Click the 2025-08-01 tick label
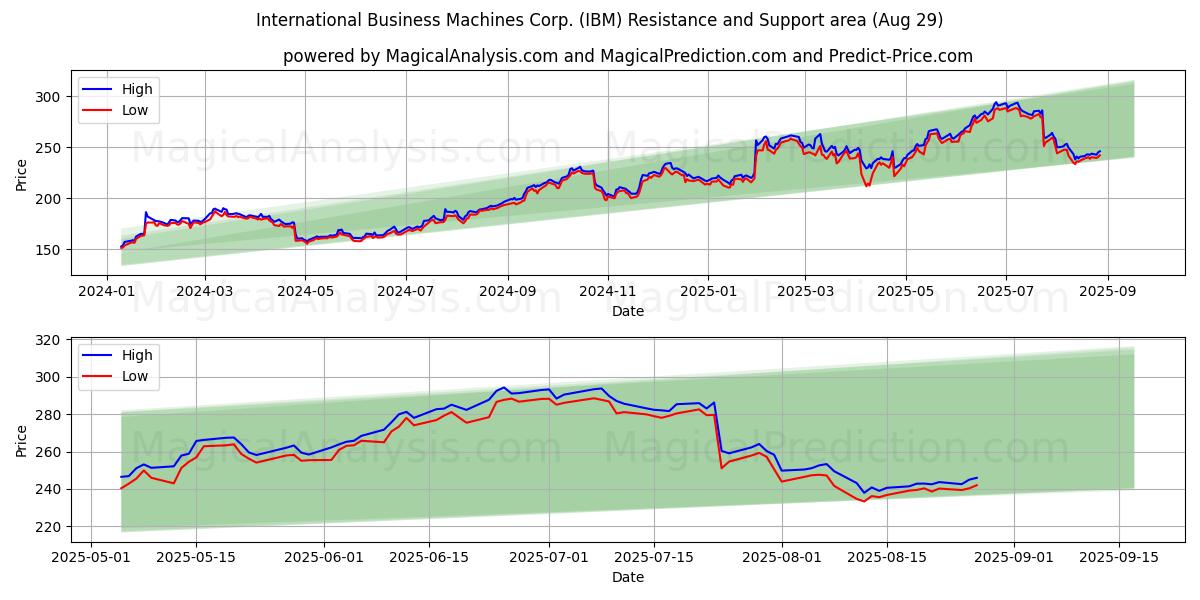 780,559
